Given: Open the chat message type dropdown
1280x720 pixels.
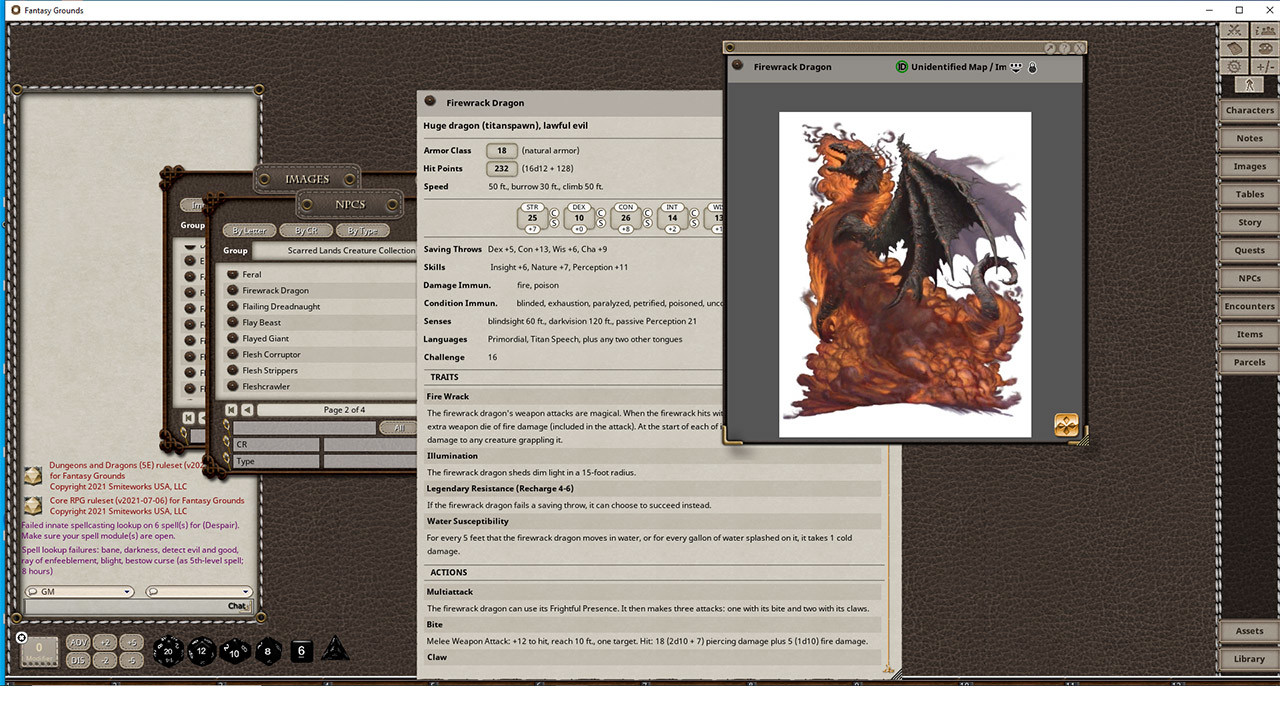Looking at the screenshot, I should point(243,591).
